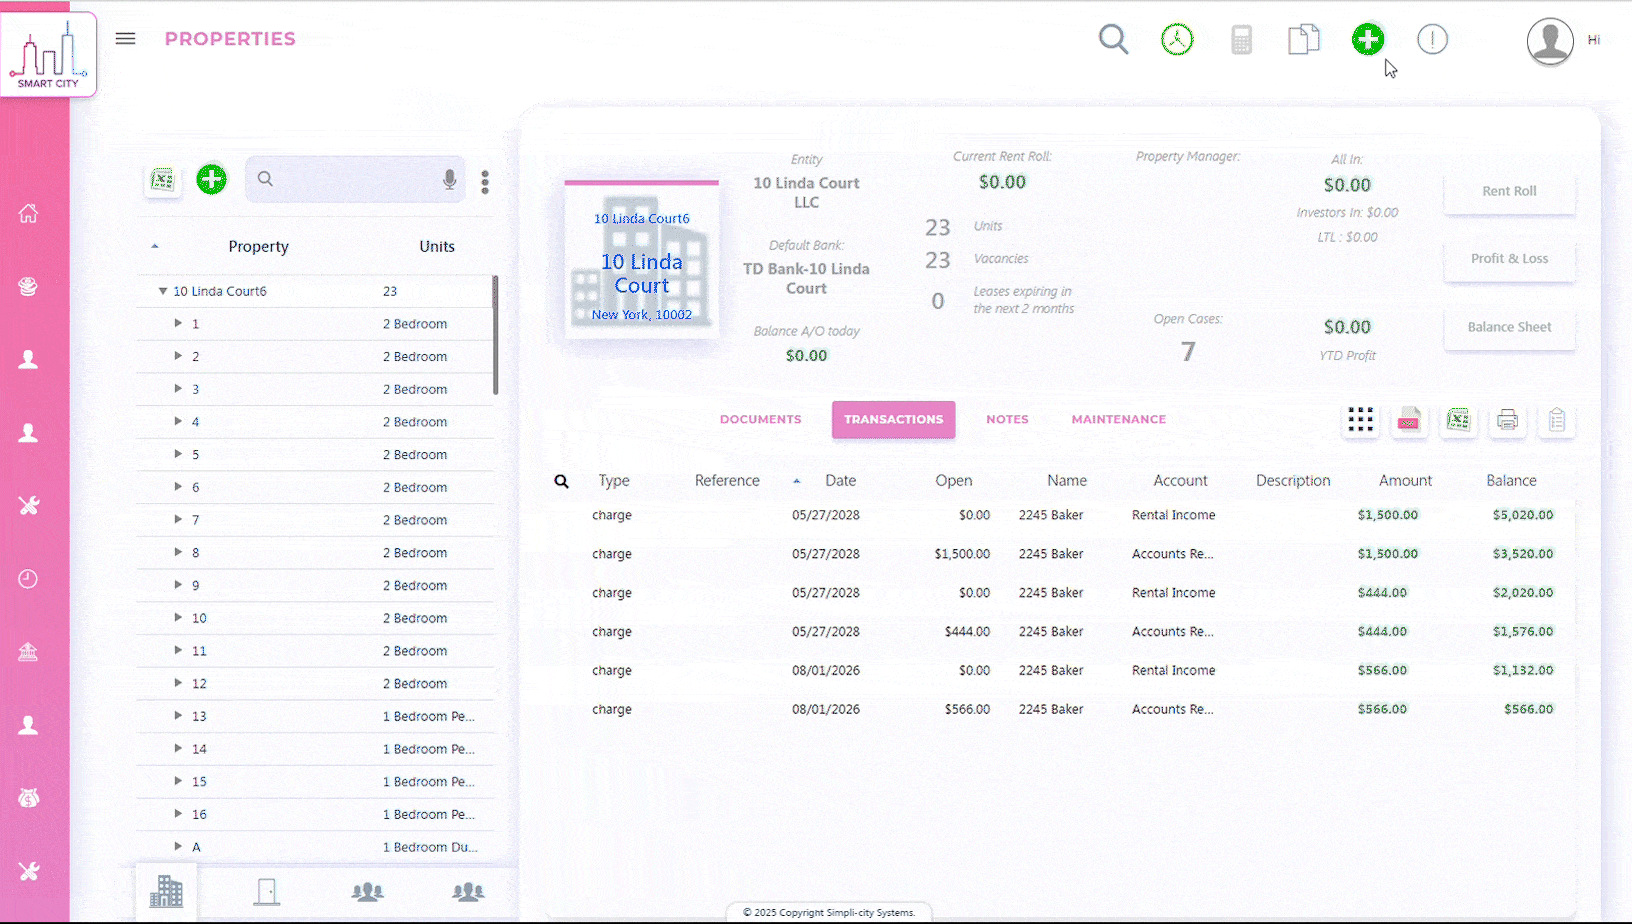The height and width of the screenshot is (924, 1632).
Task: Click the Type column header
Action: tap(614, 481)
